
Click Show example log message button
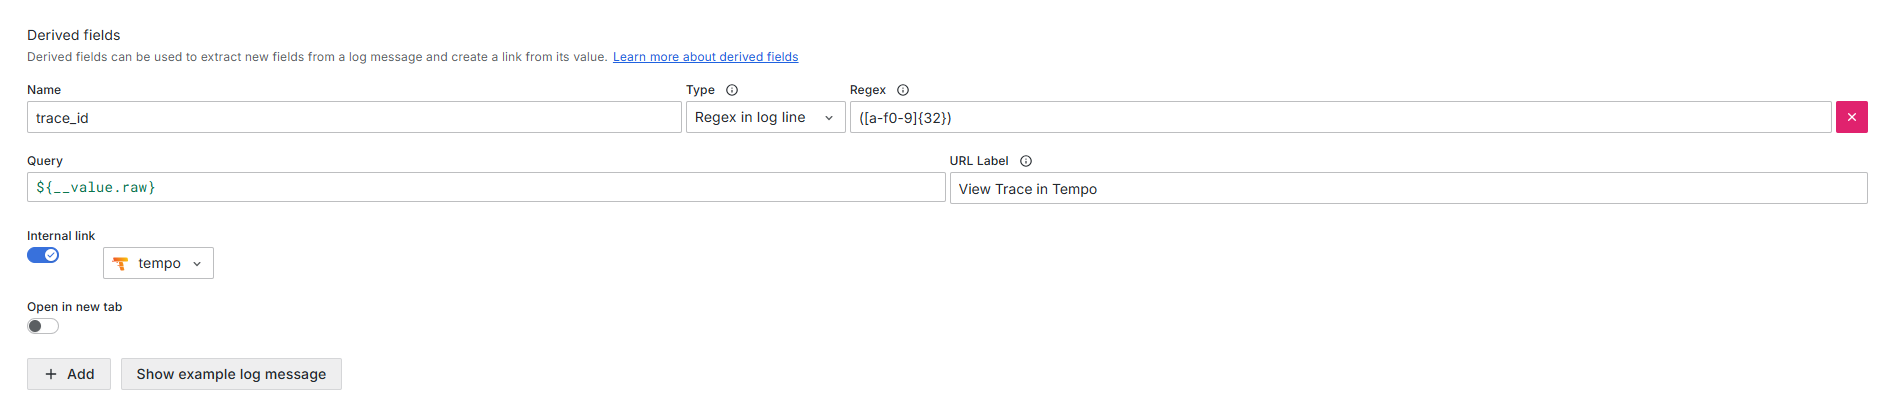tap(231, 374)
